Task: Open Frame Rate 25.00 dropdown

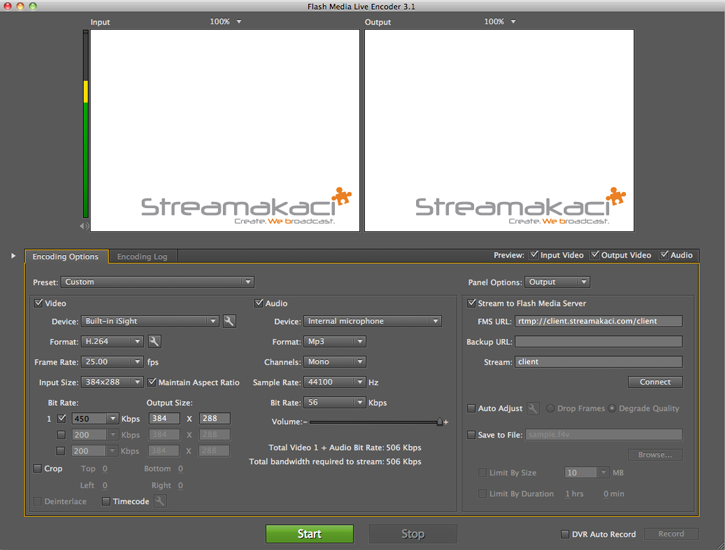Action: point(112,362)
